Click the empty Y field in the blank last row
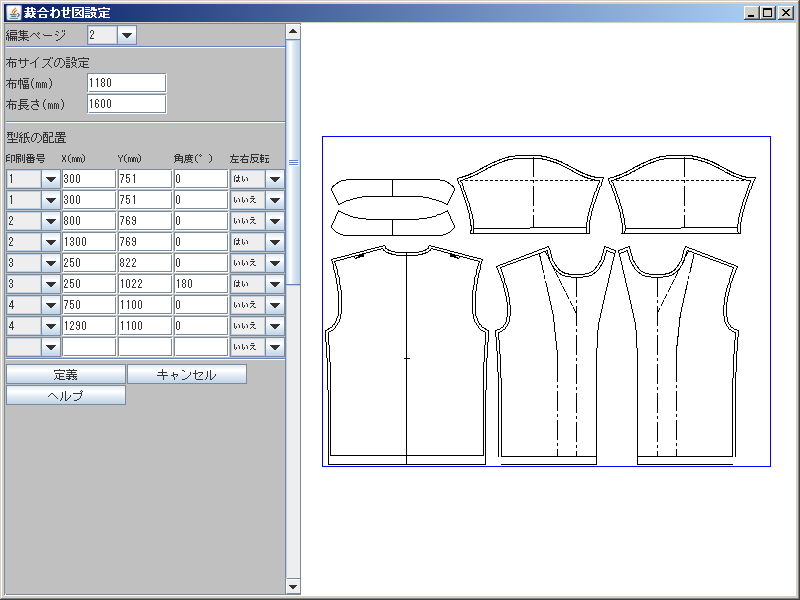Screen dimensions: 800x600 click(x=145, y=347)
